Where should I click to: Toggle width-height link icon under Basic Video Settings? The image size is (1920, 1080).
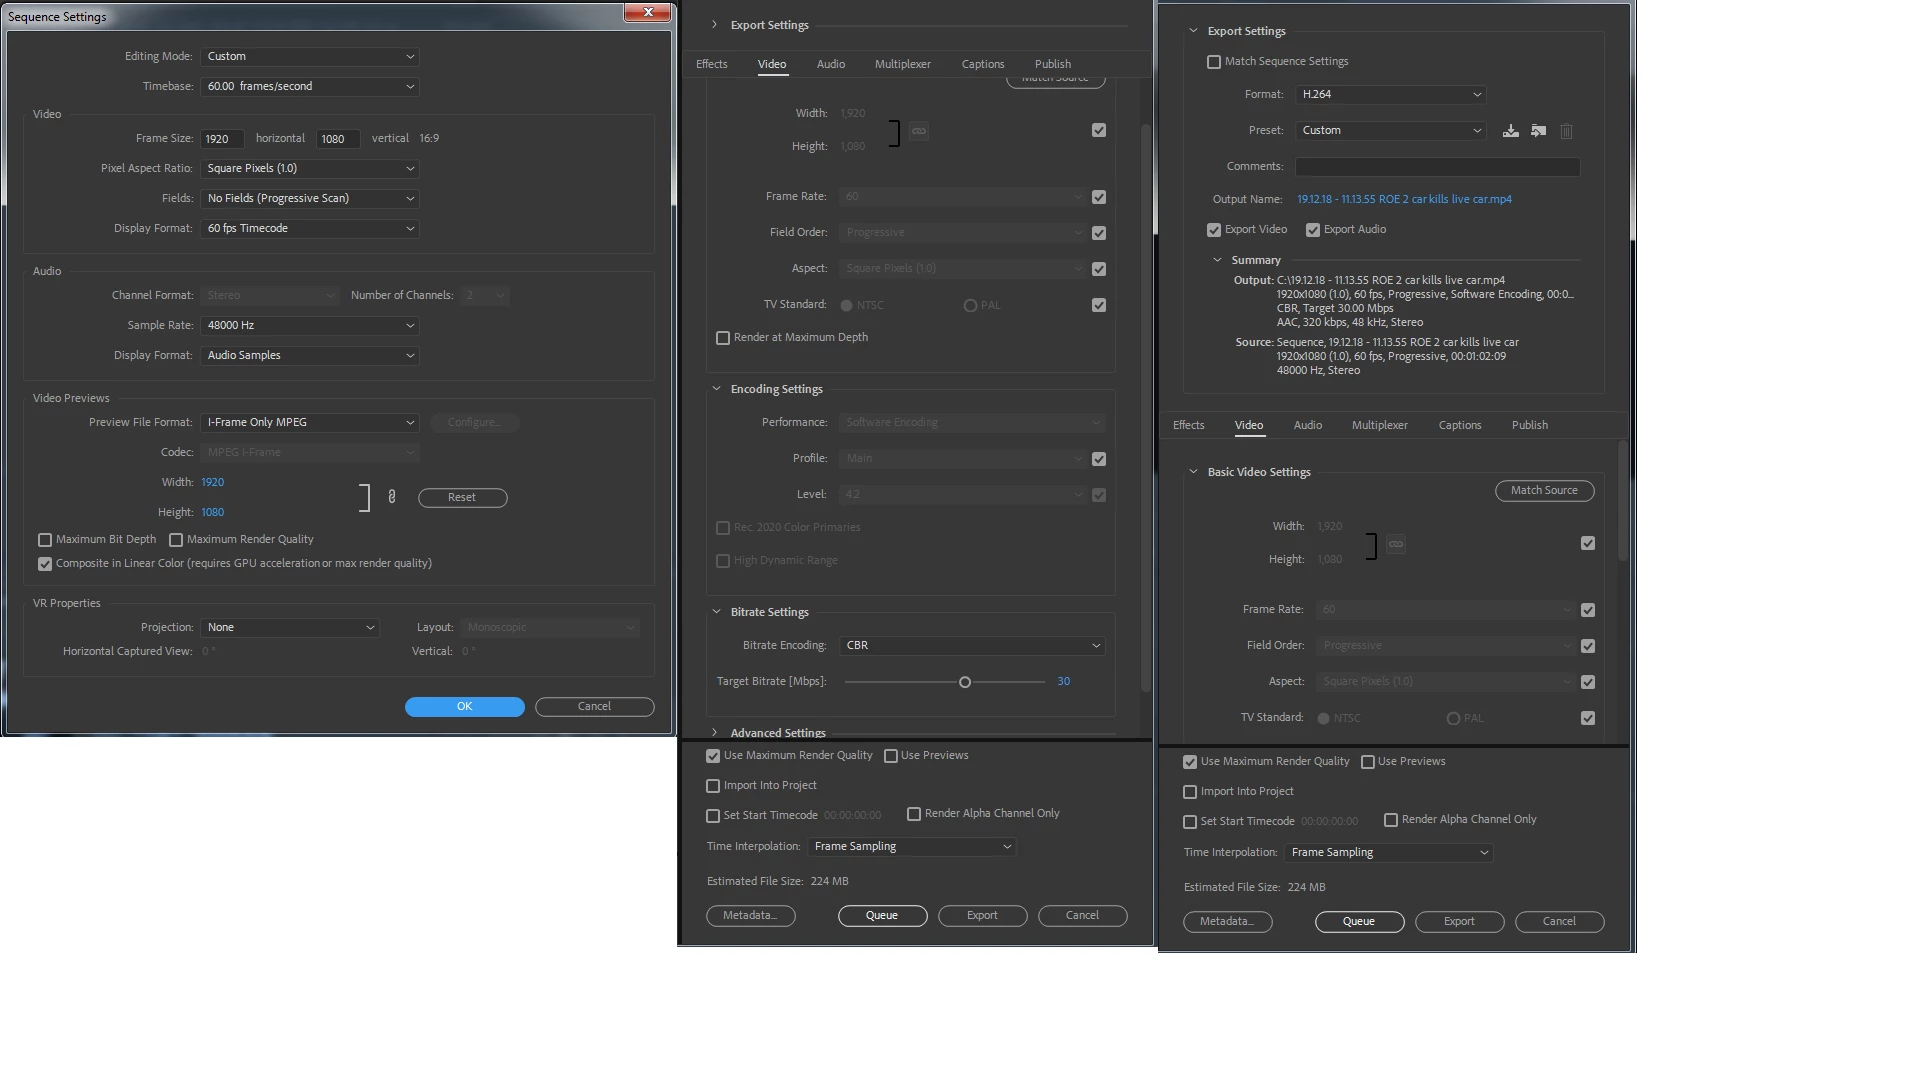(x=1396, y=544)
